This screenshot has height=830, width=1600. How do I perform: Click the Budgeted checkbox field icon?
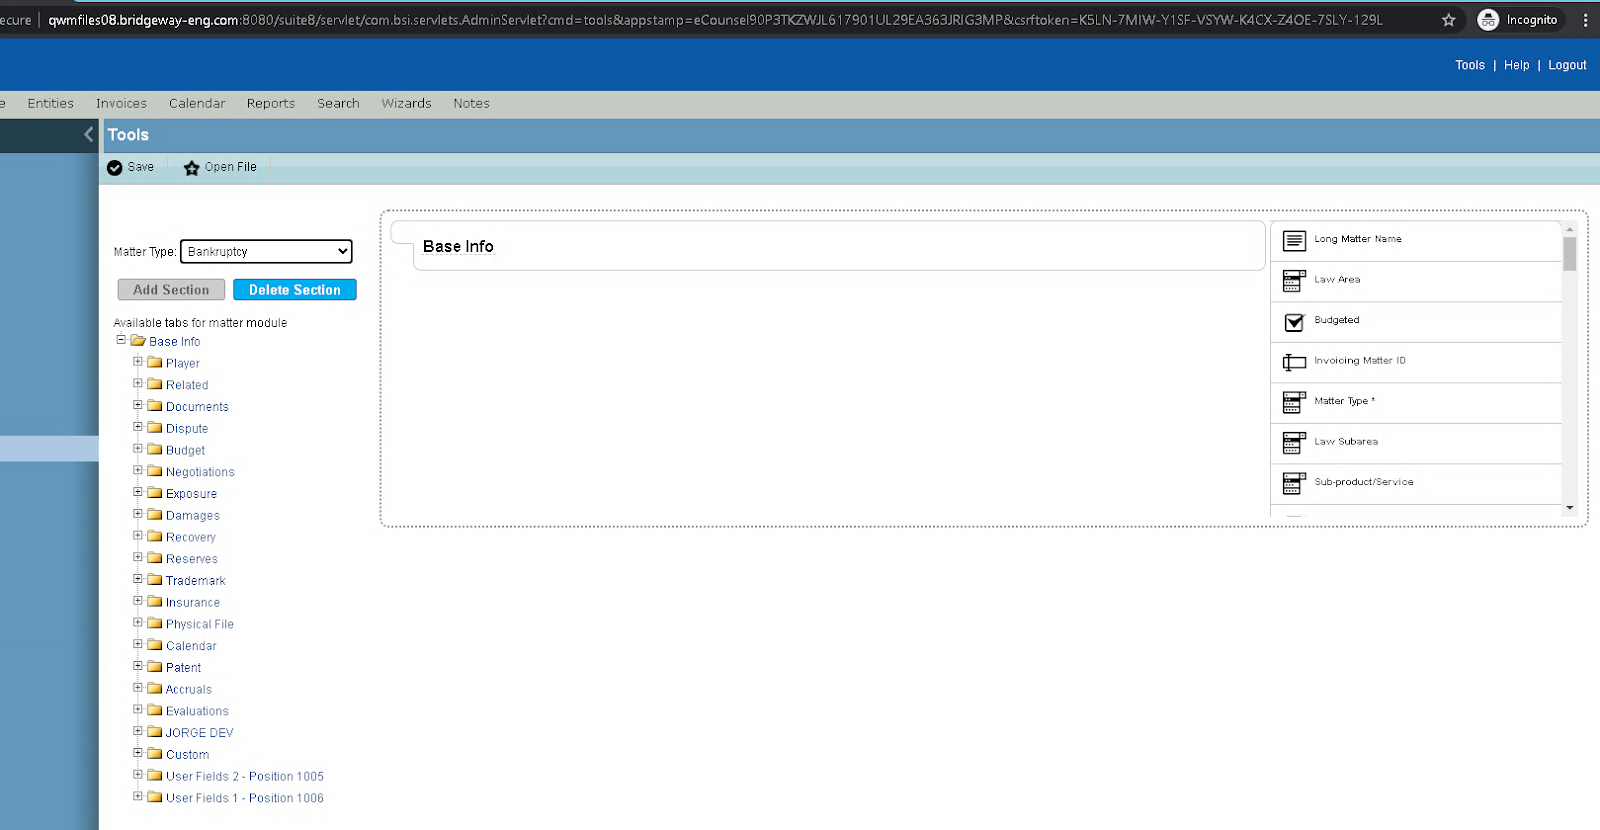tap(1294, 322)
